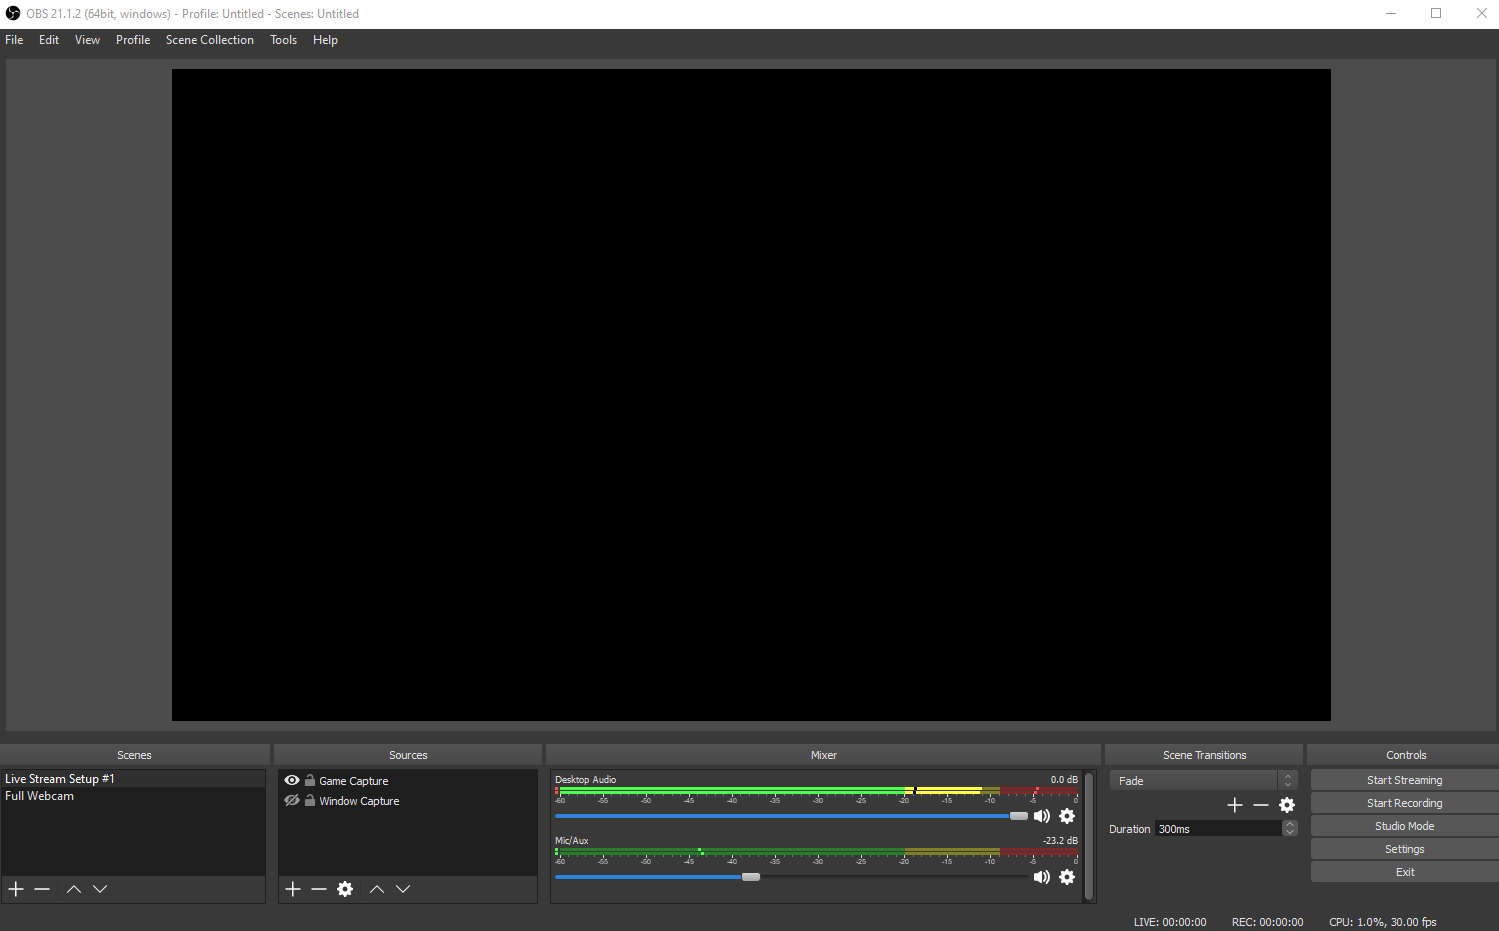This screenshot has width=1499, height=931.
Task: Click the Exit button
Action: tap(1404, 872)
